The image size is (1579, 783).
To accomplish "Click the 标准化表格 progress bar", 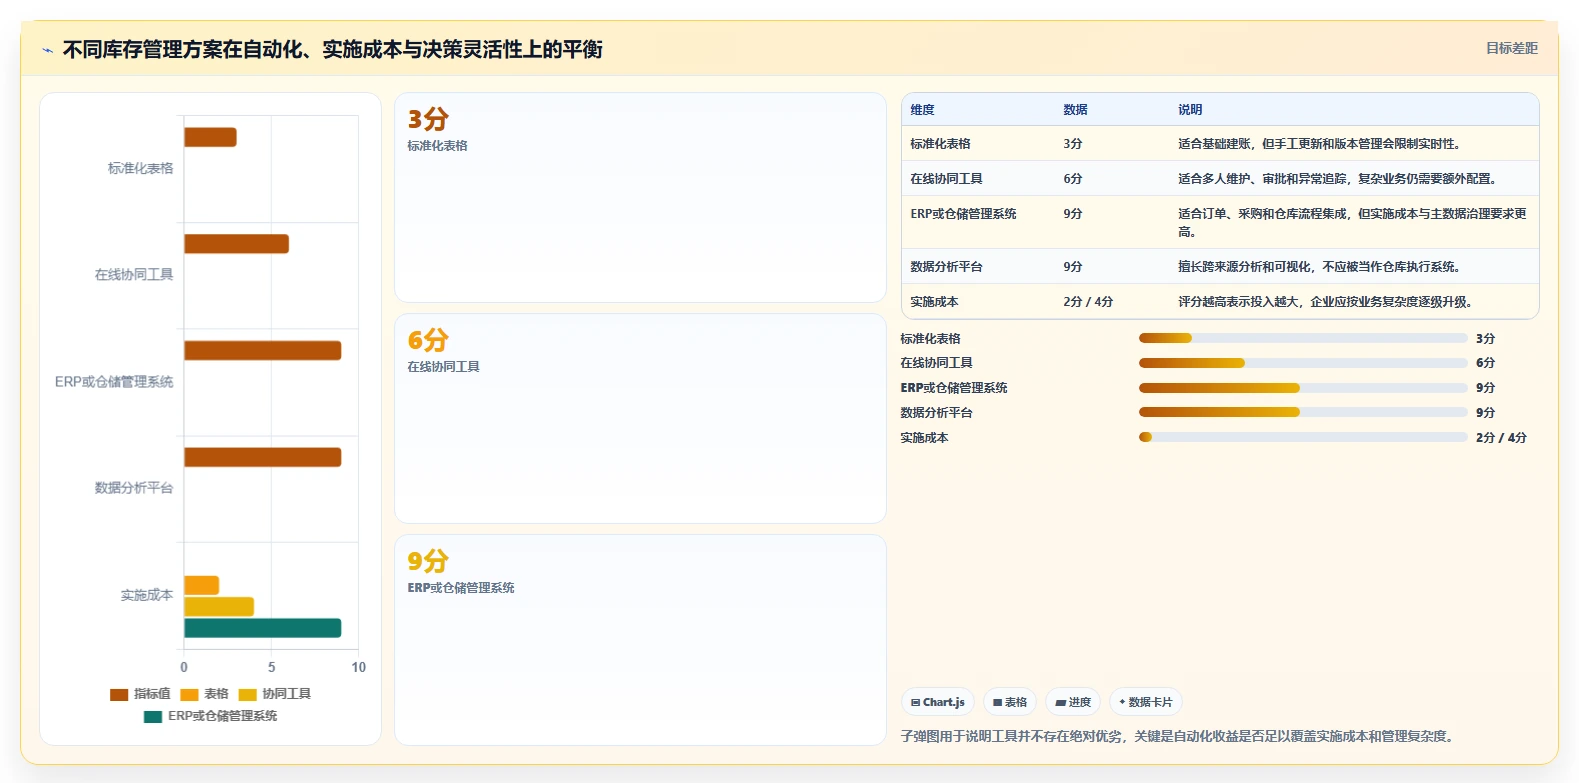I will click(1303, 338).
